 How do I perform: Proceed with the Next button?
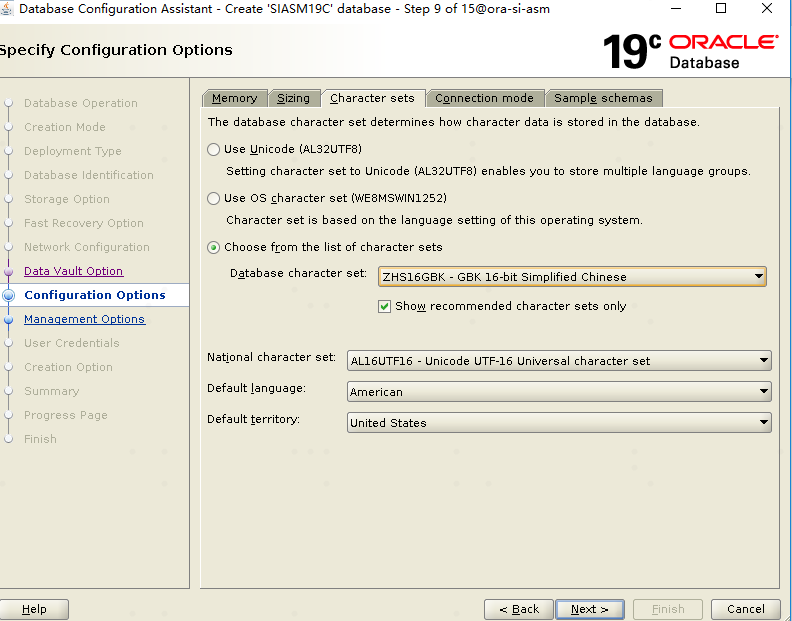589,609
